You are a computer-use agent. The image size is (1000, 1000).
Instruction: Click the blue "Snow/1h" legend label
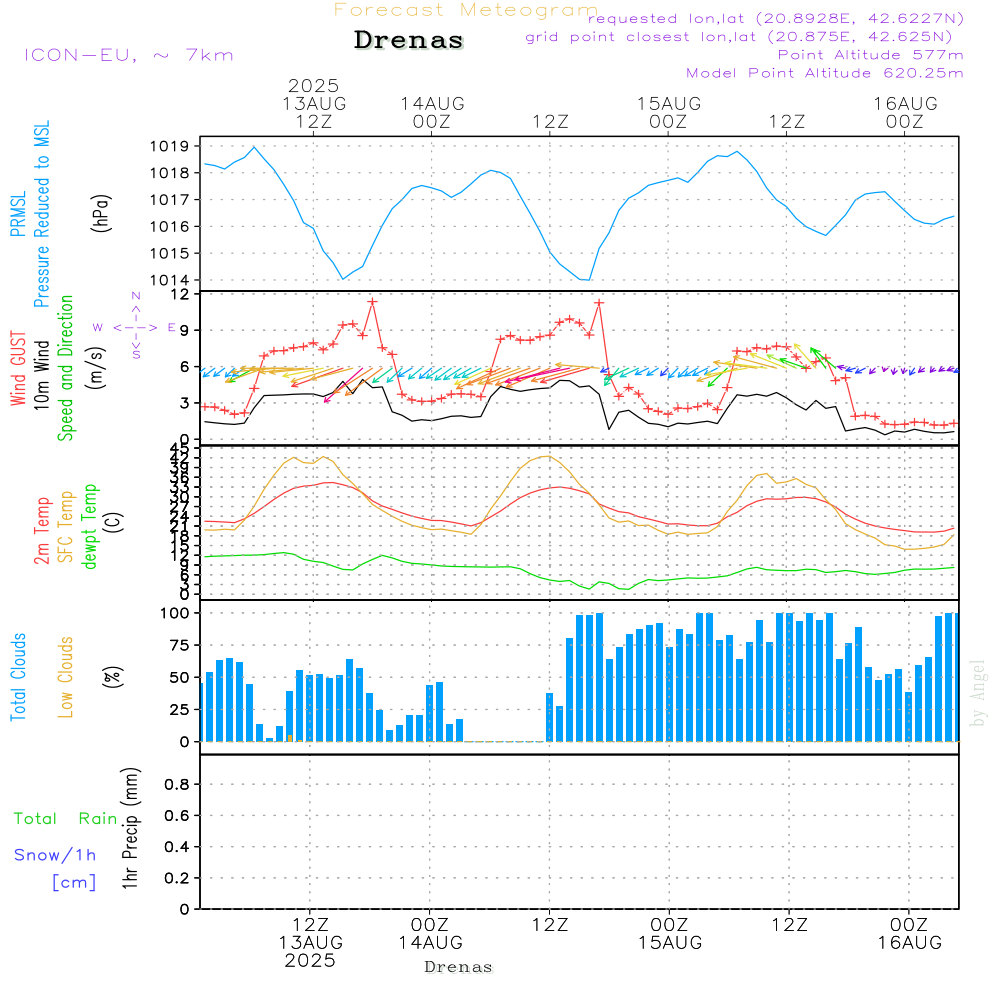(55, 855)
